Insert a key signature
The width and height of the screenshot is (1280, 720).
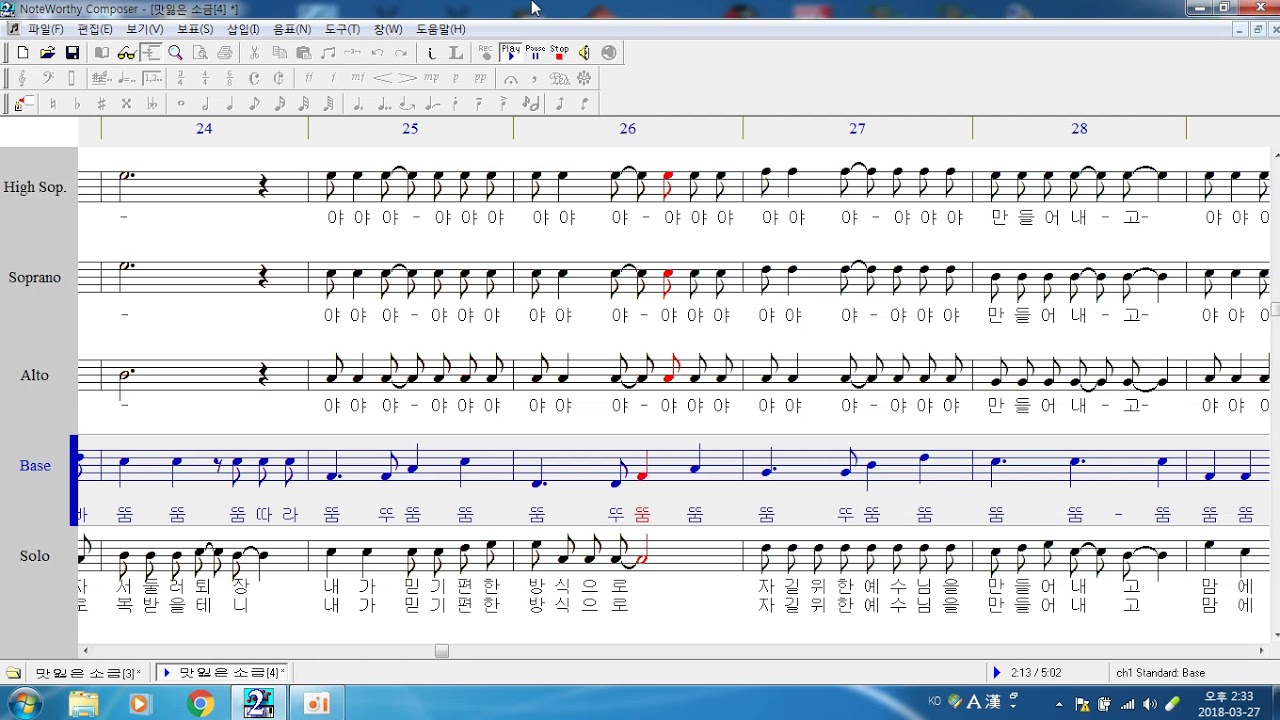coord(101,78)
